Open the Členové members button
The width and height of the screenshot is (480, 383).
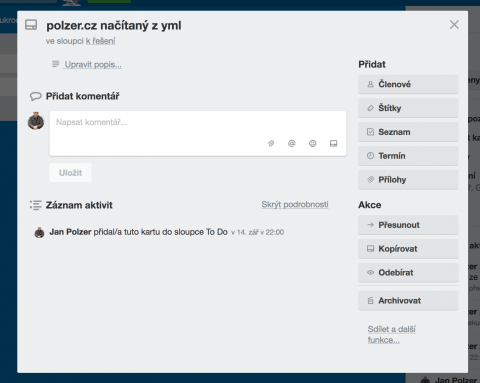coord(408,84)
